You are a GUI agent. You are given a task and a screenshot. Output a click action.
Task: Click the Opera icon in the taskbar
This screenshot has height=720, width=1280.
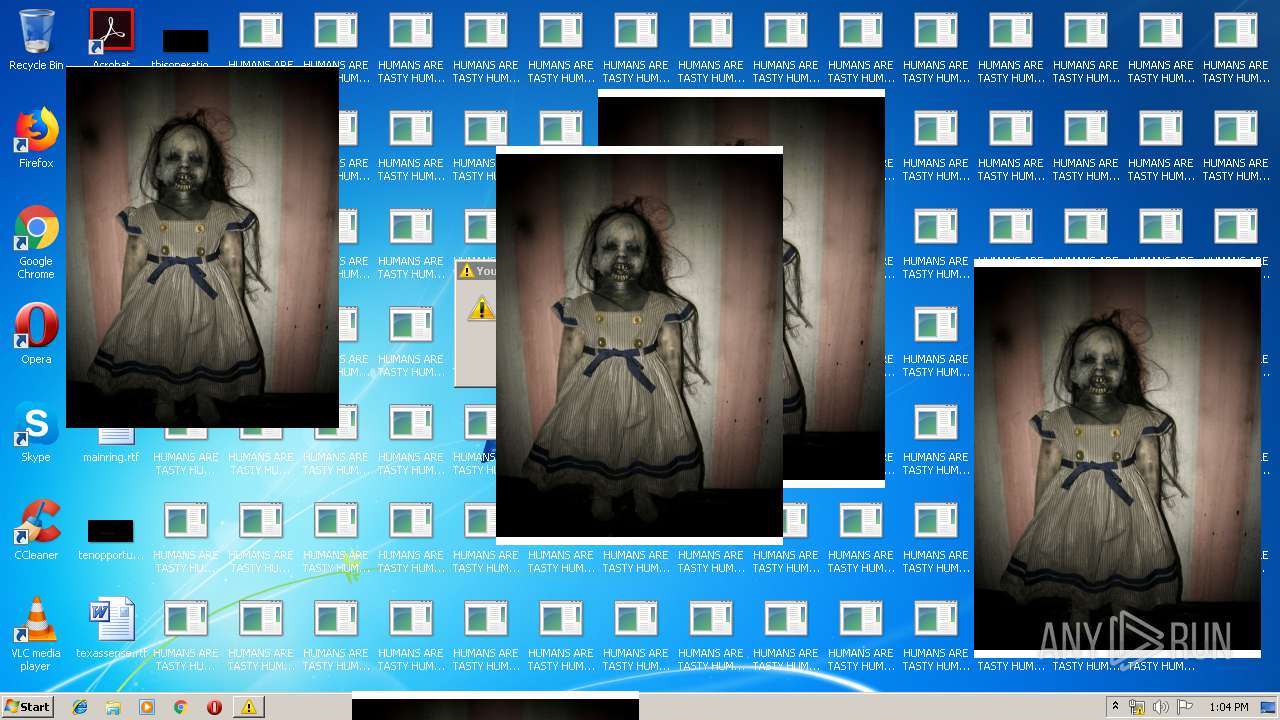coord(214,707)
